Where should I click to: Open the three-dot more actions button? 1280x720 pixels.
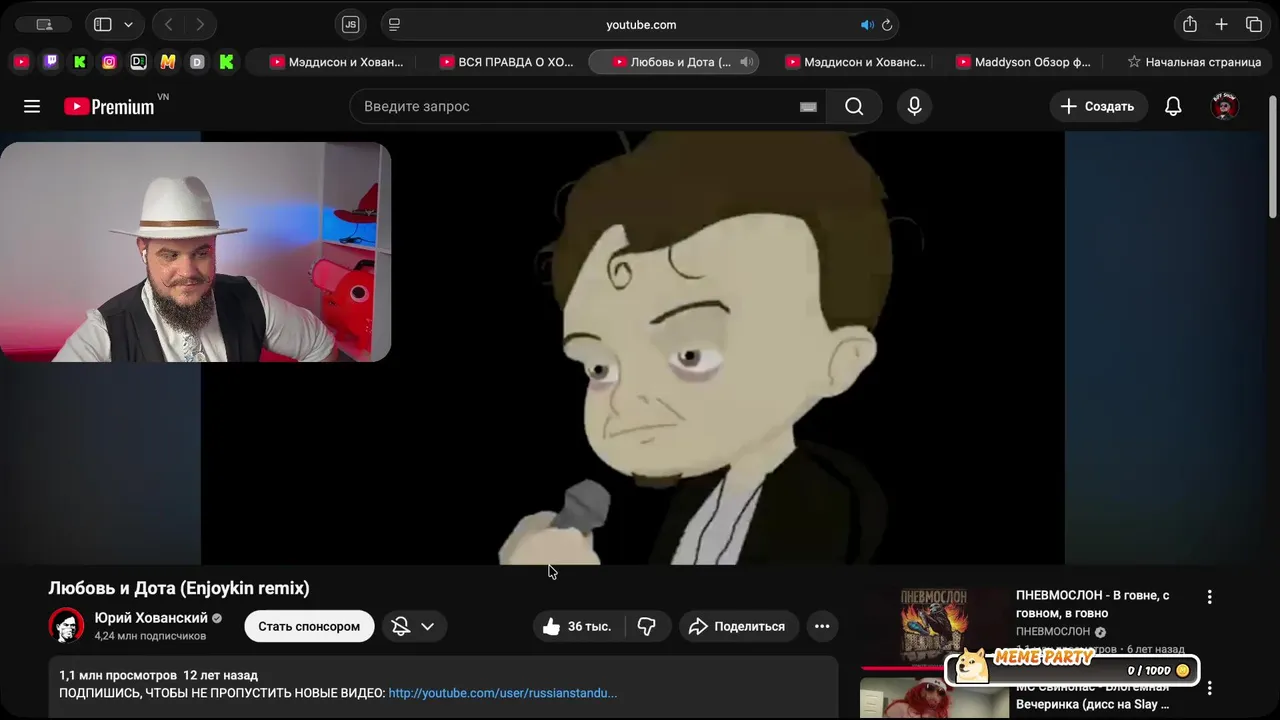tap(822, 626)
